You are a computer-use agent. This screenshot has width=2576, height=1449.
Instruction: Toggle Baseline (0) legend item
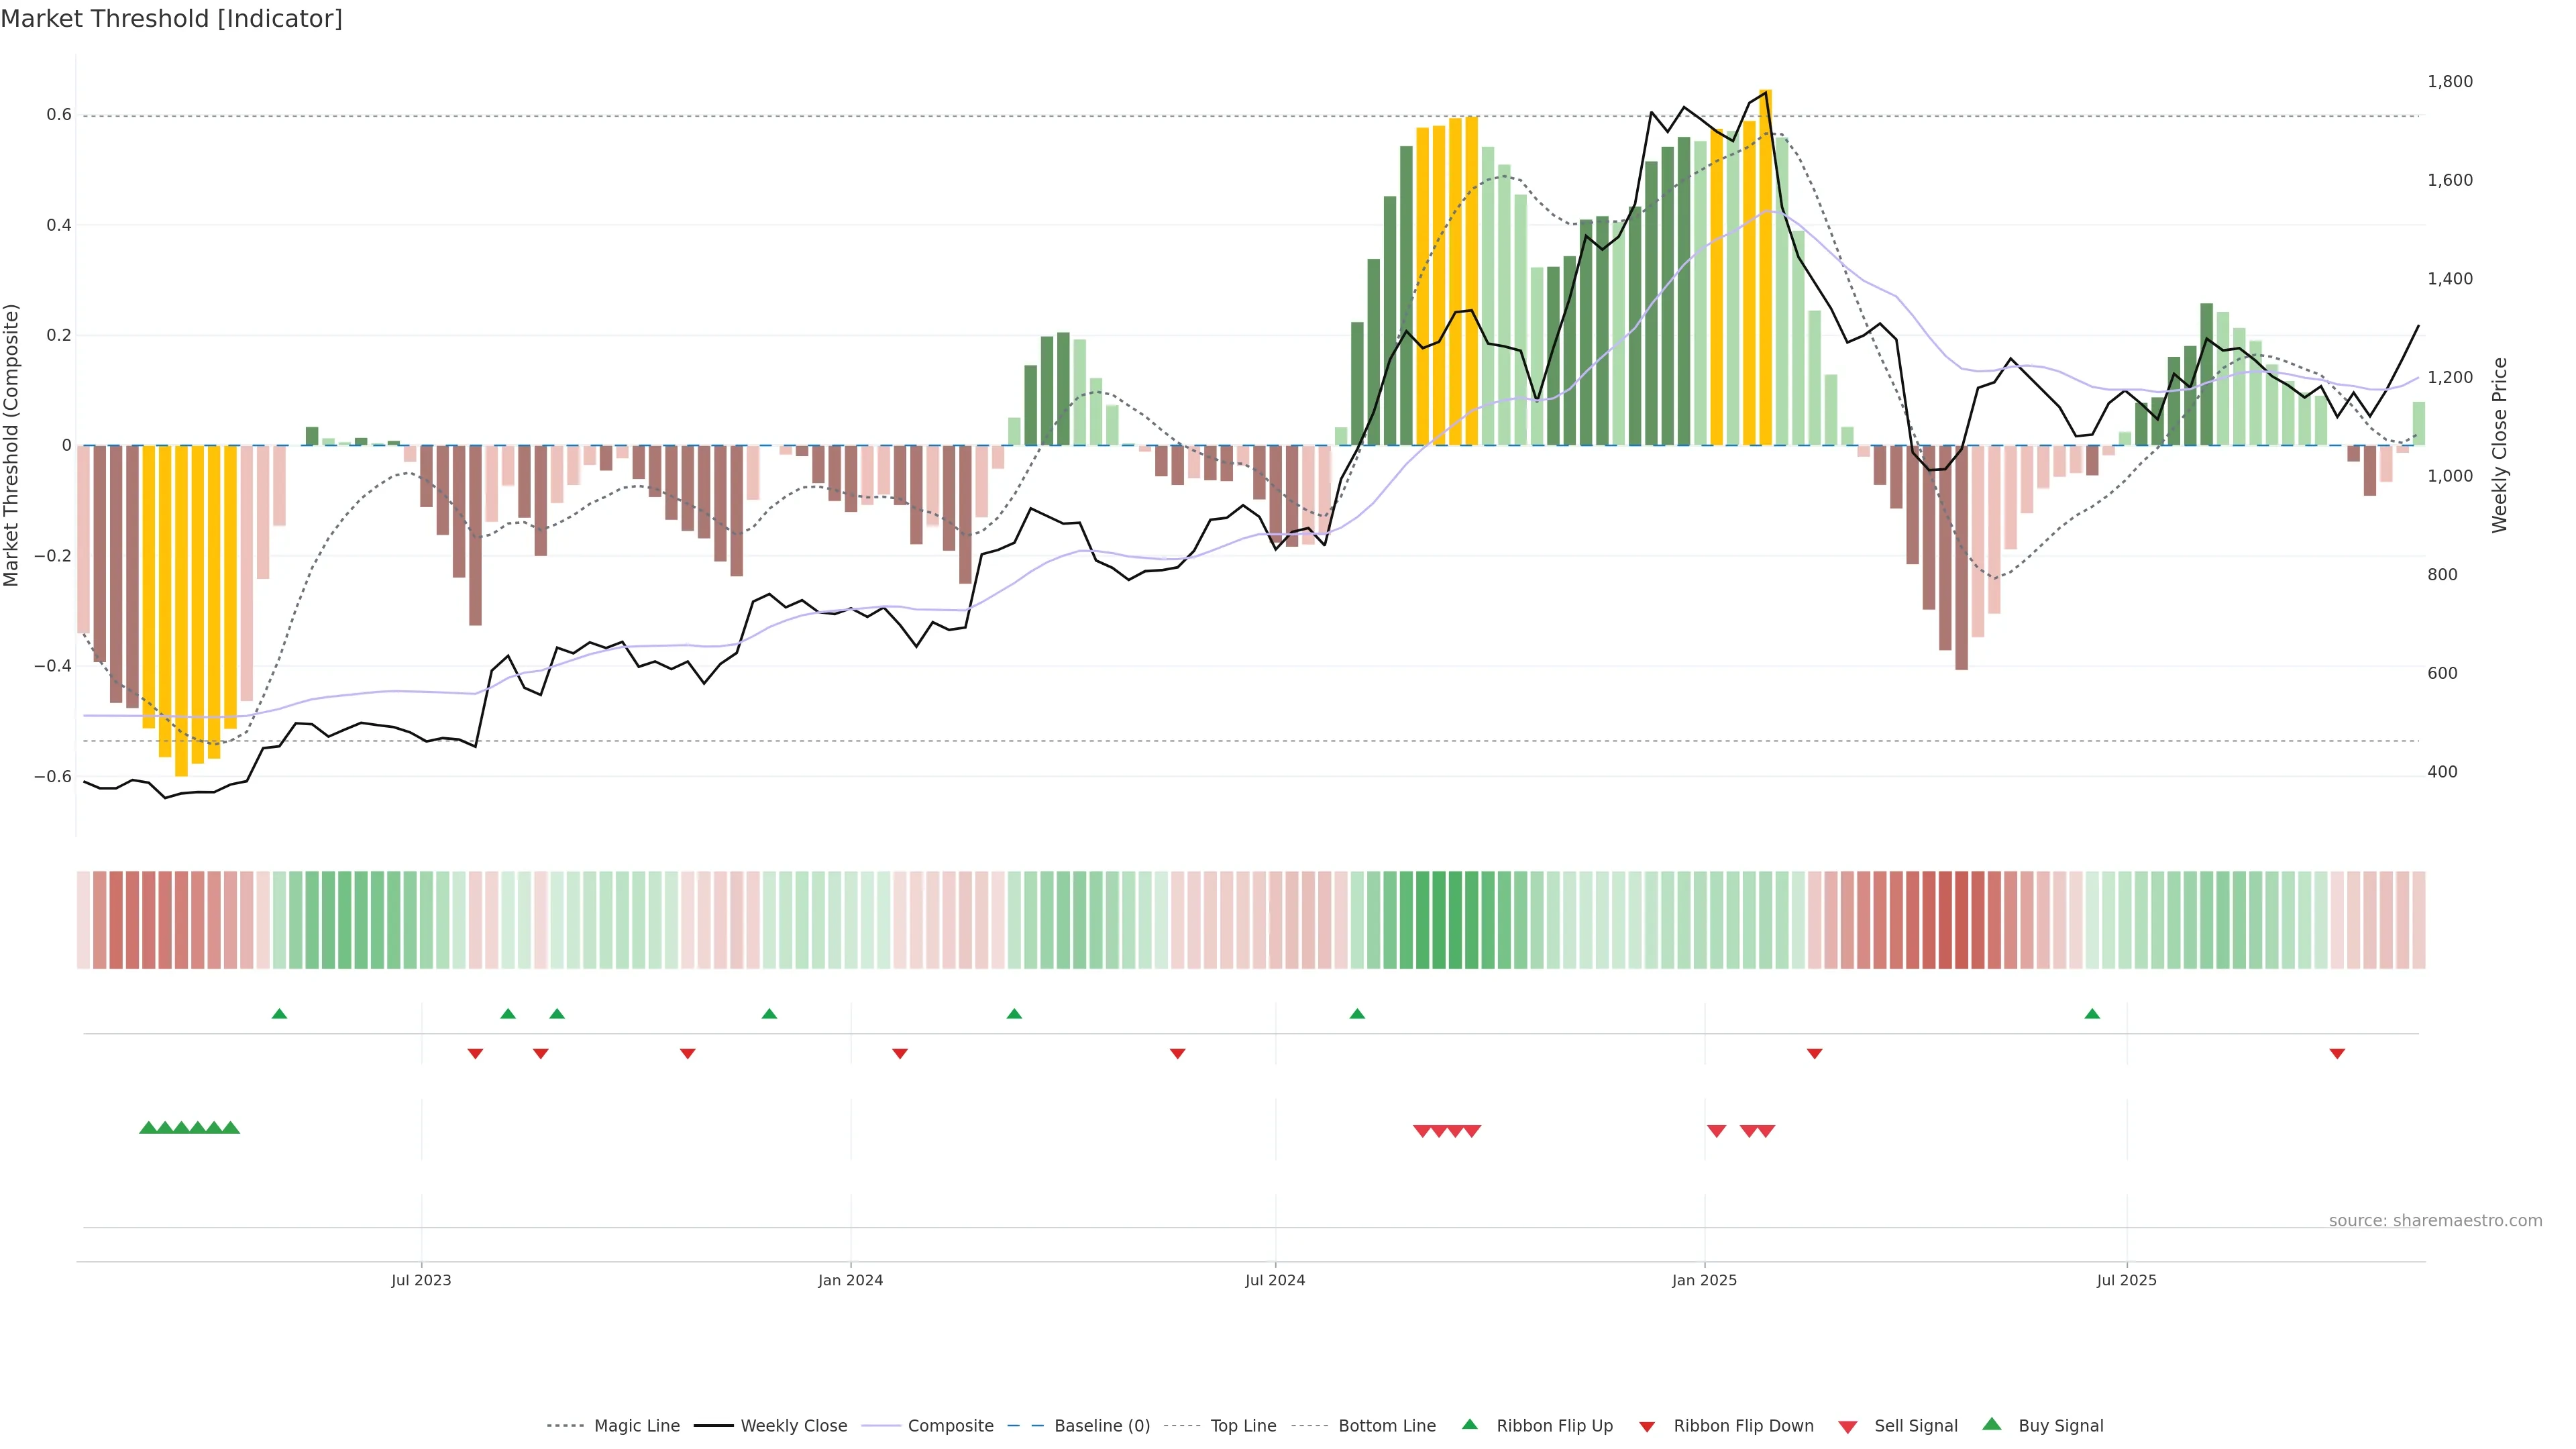(1101, 1426)
